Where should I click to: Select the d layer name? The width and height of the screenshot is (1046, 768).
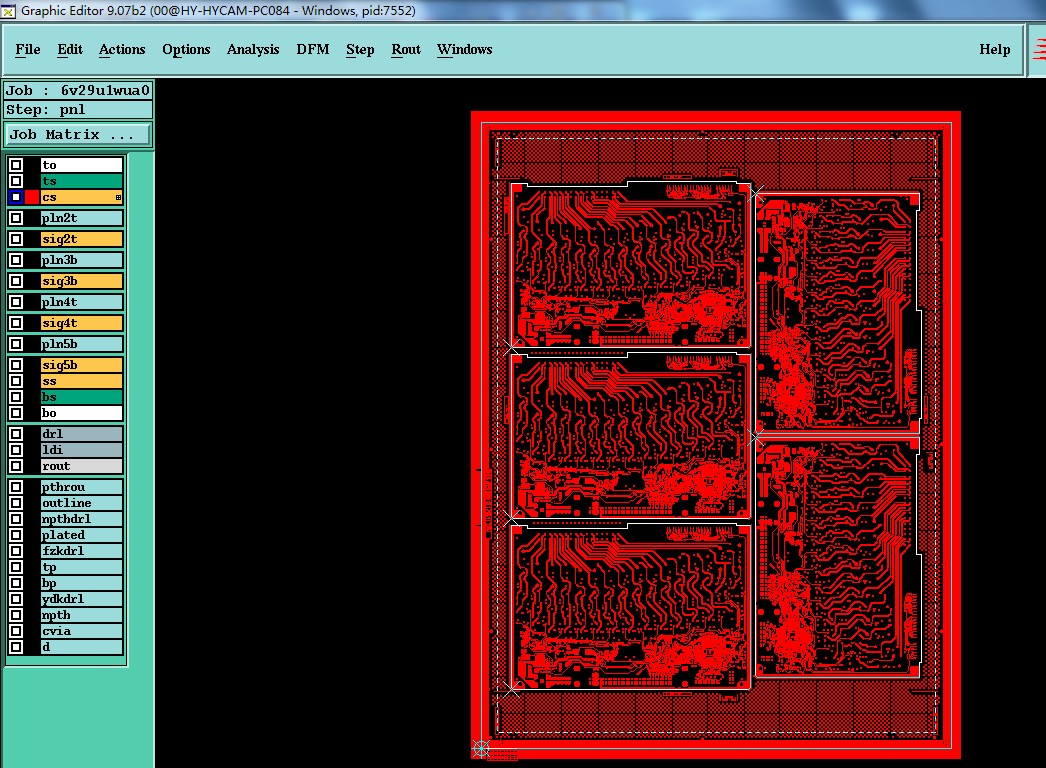click(81, 647)
